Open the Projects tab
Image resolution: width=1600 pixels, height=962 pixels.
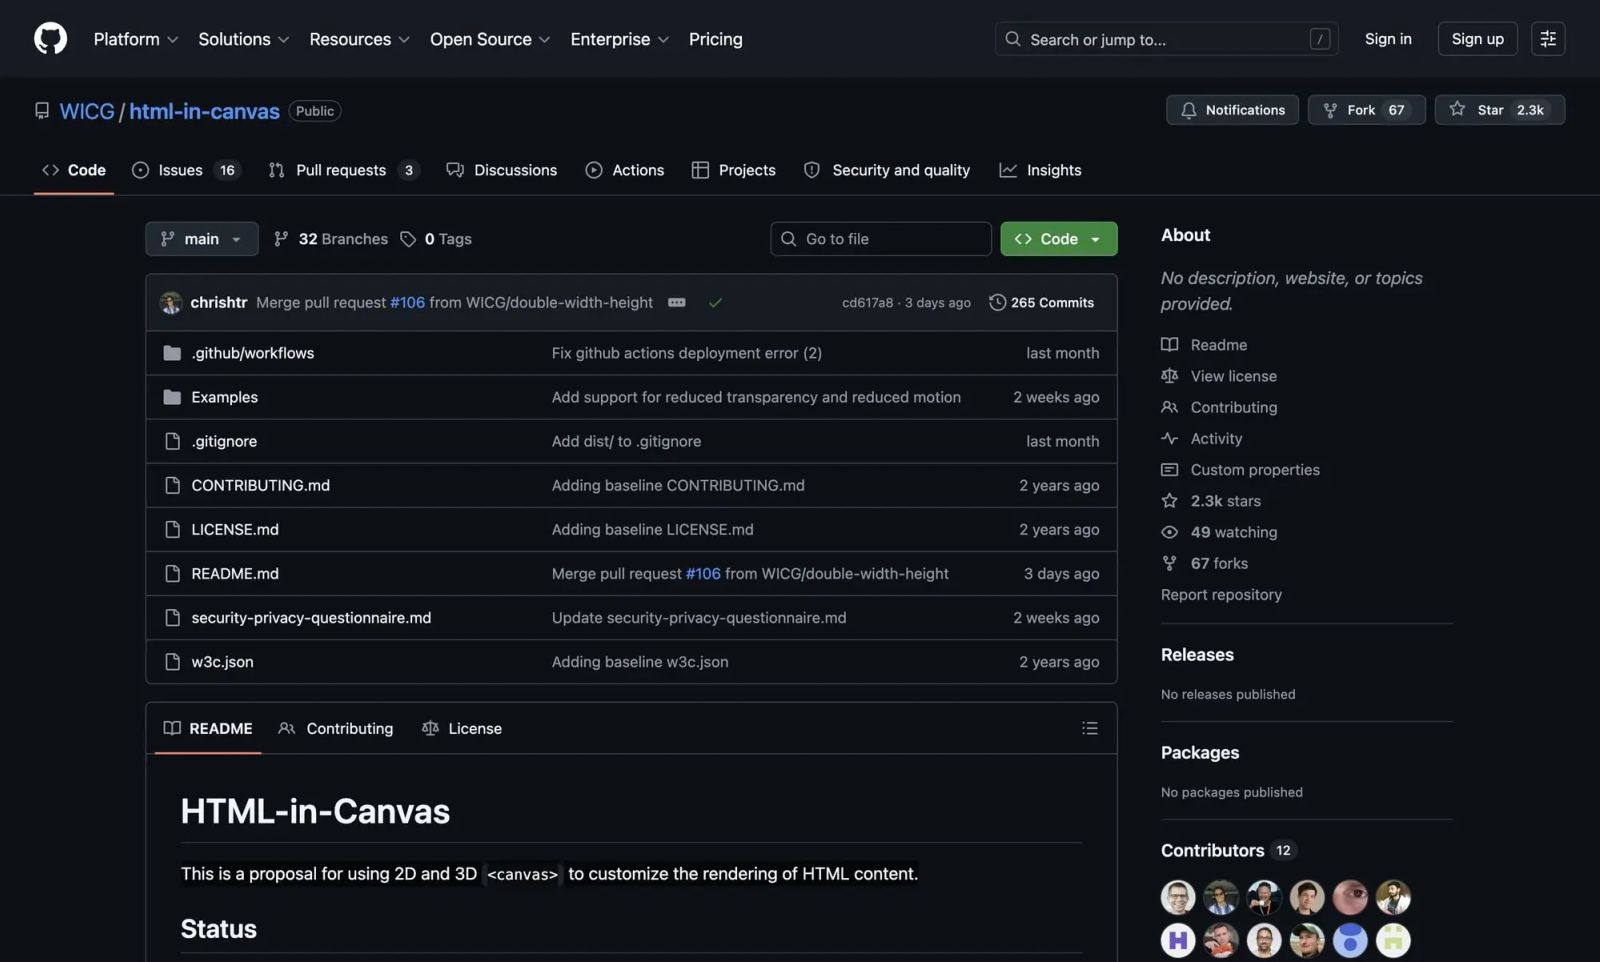pyautogui.click(x=734, y=170)
